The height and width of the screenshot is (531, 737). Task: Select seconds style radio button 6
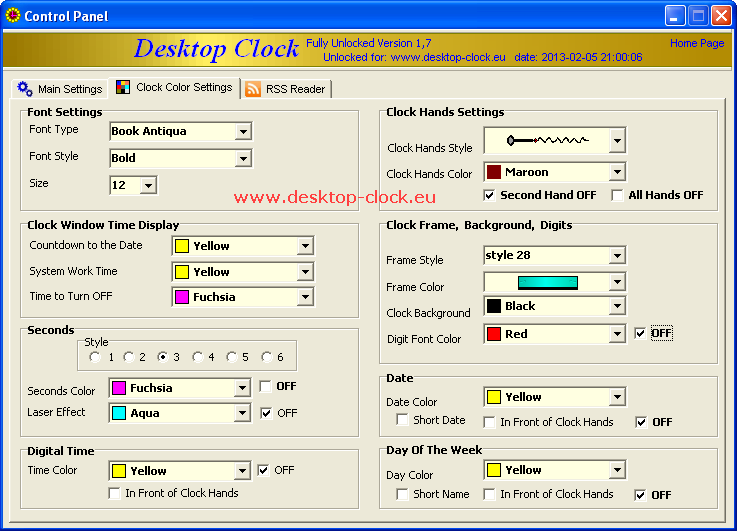point(267,357)
